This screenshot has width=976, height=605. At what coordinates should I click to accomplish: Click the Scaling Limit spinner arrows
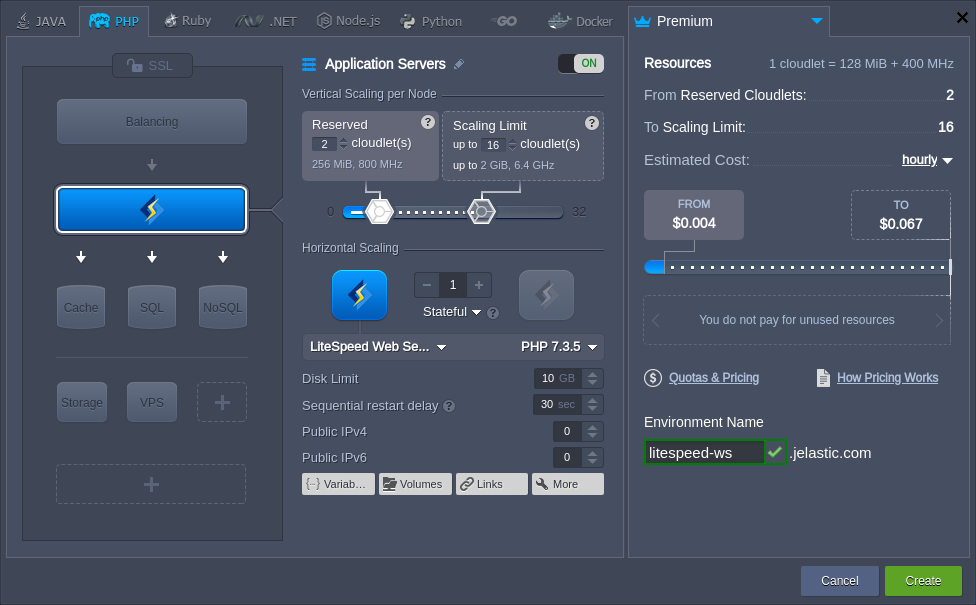[x=512, y=145]
